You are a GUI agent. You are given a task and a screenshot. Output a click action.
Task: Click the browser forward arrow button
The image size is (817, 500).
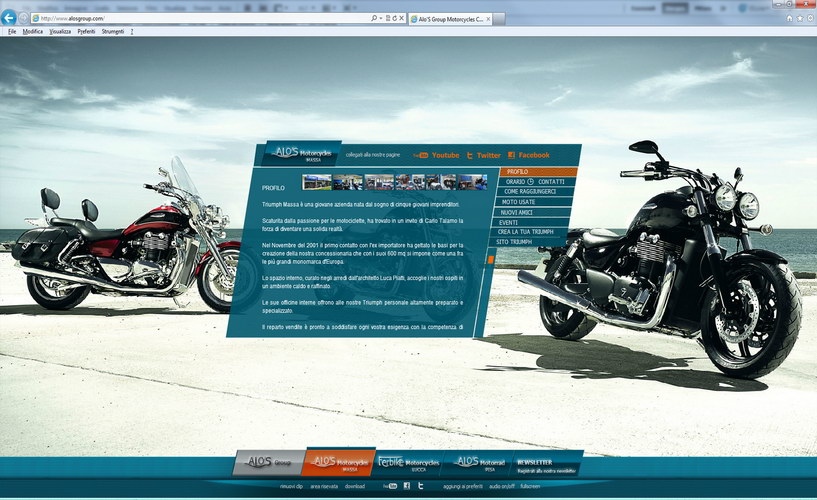coord(23,18)
